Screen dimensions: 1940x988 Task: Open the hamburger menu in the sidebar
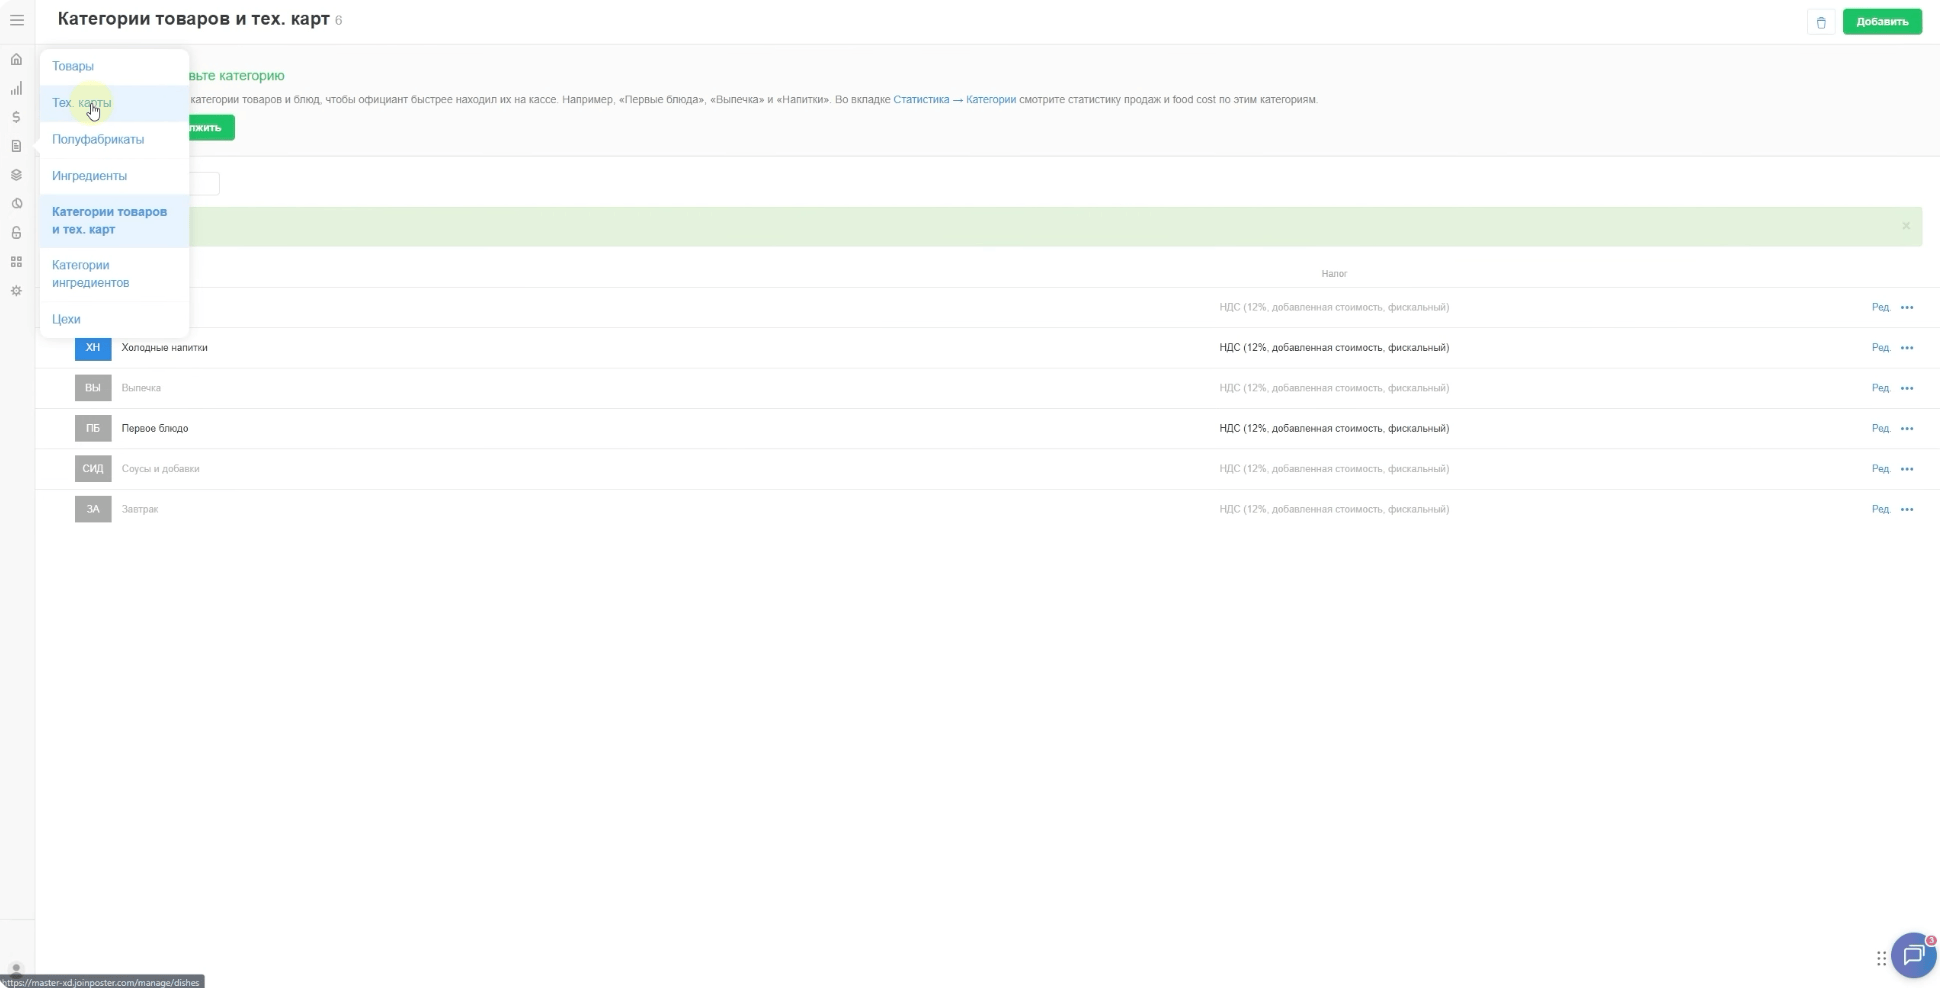(x=17, y=20)
